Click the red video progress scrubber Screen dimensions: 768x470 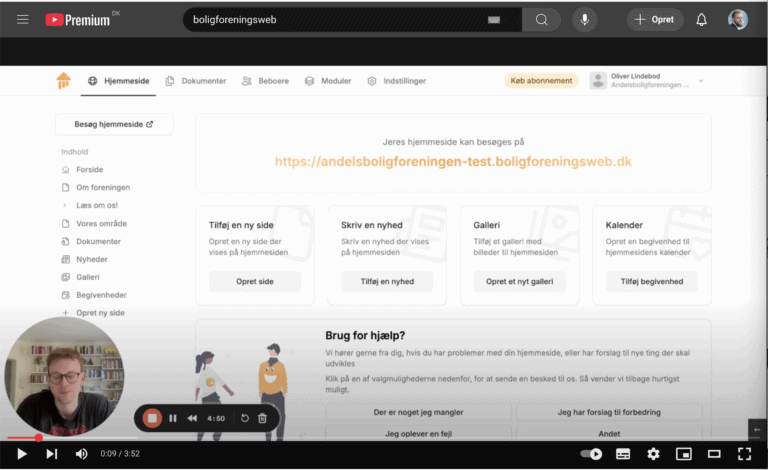[38, 438]
